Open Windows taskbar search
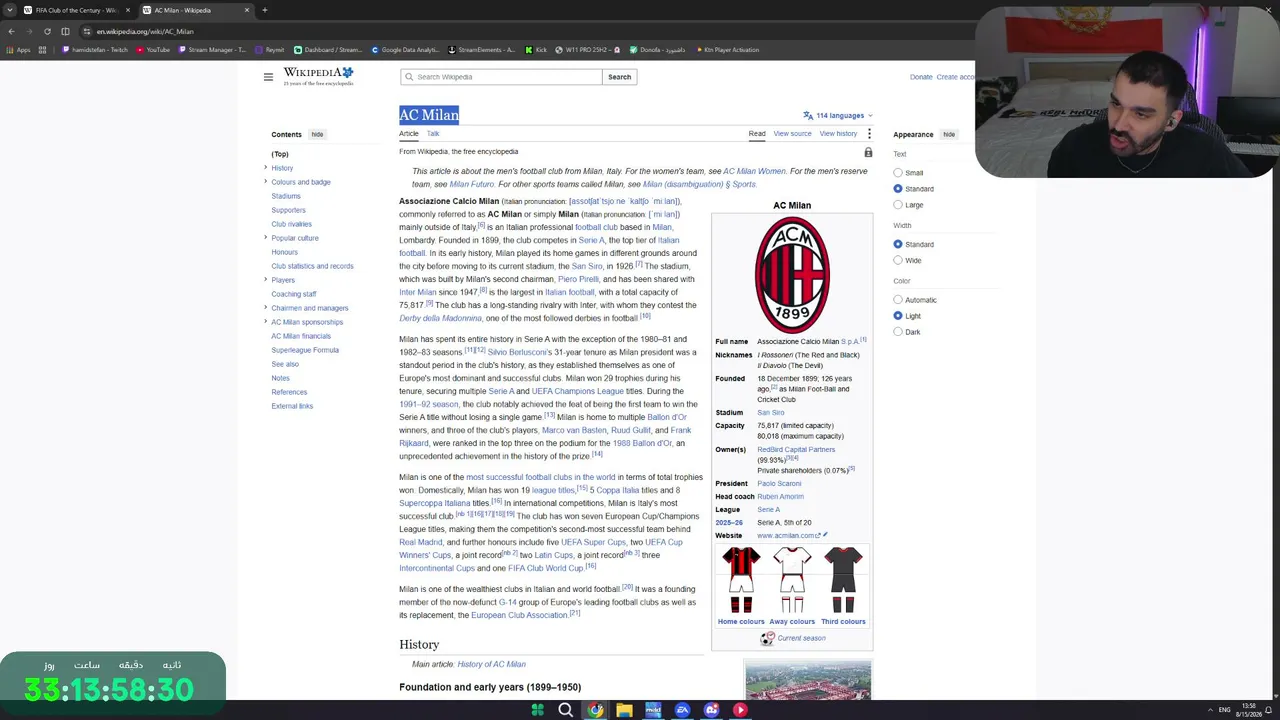The image size is (1280, 720). (566, 710)
